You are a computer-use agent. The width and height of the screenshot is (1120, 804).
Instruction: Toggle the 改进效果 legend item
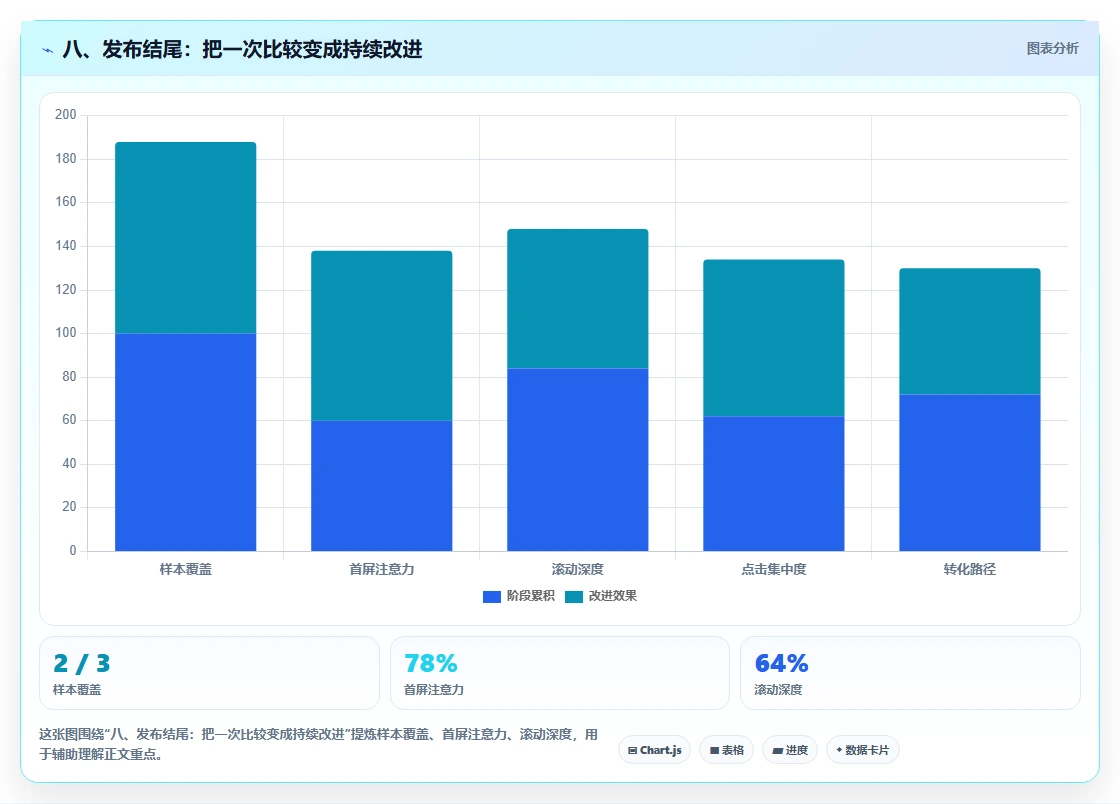pos(601,596)
